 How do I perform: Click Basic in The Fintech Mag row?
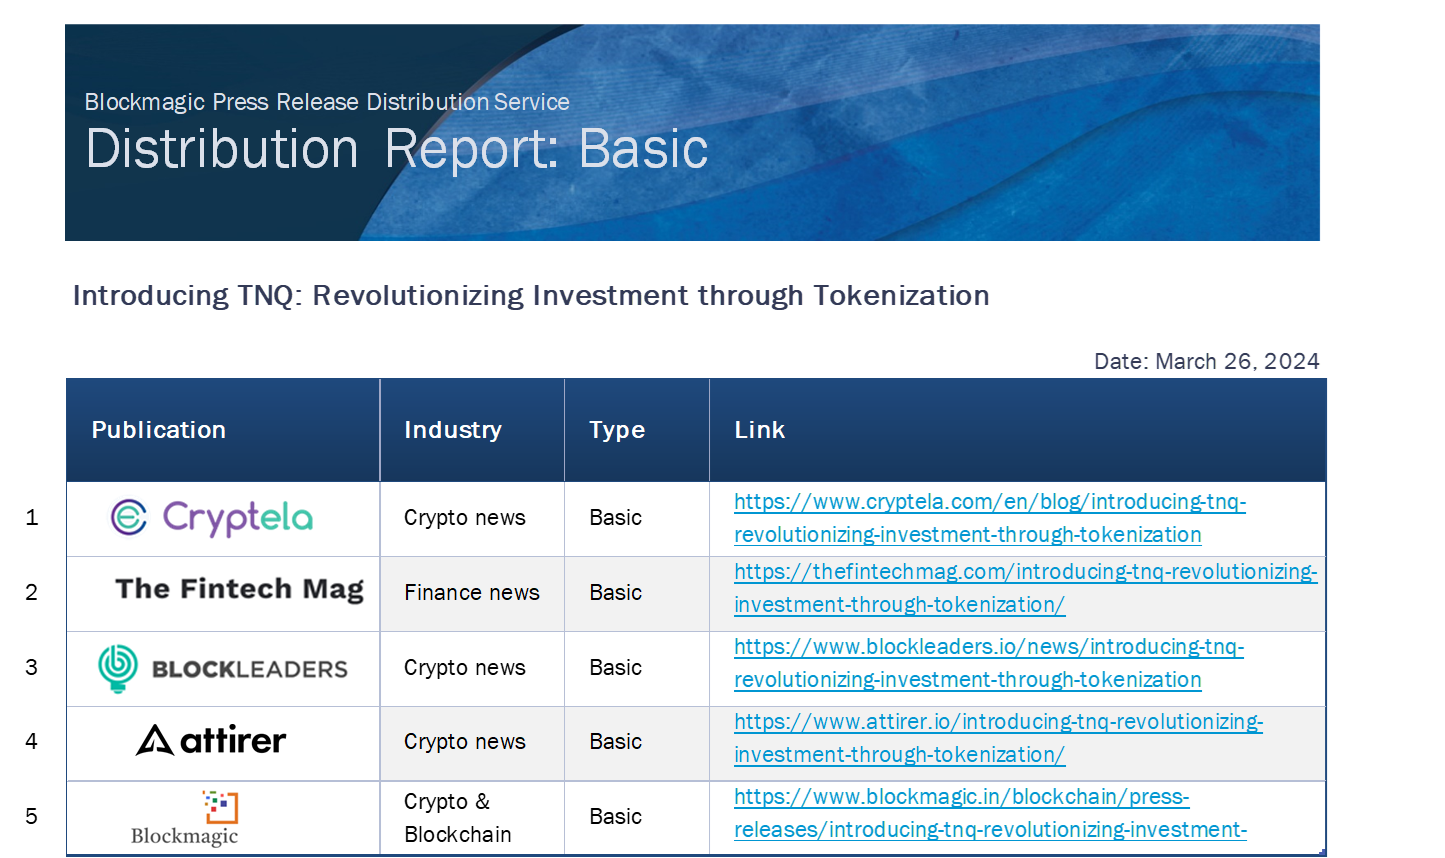(616, 593)
